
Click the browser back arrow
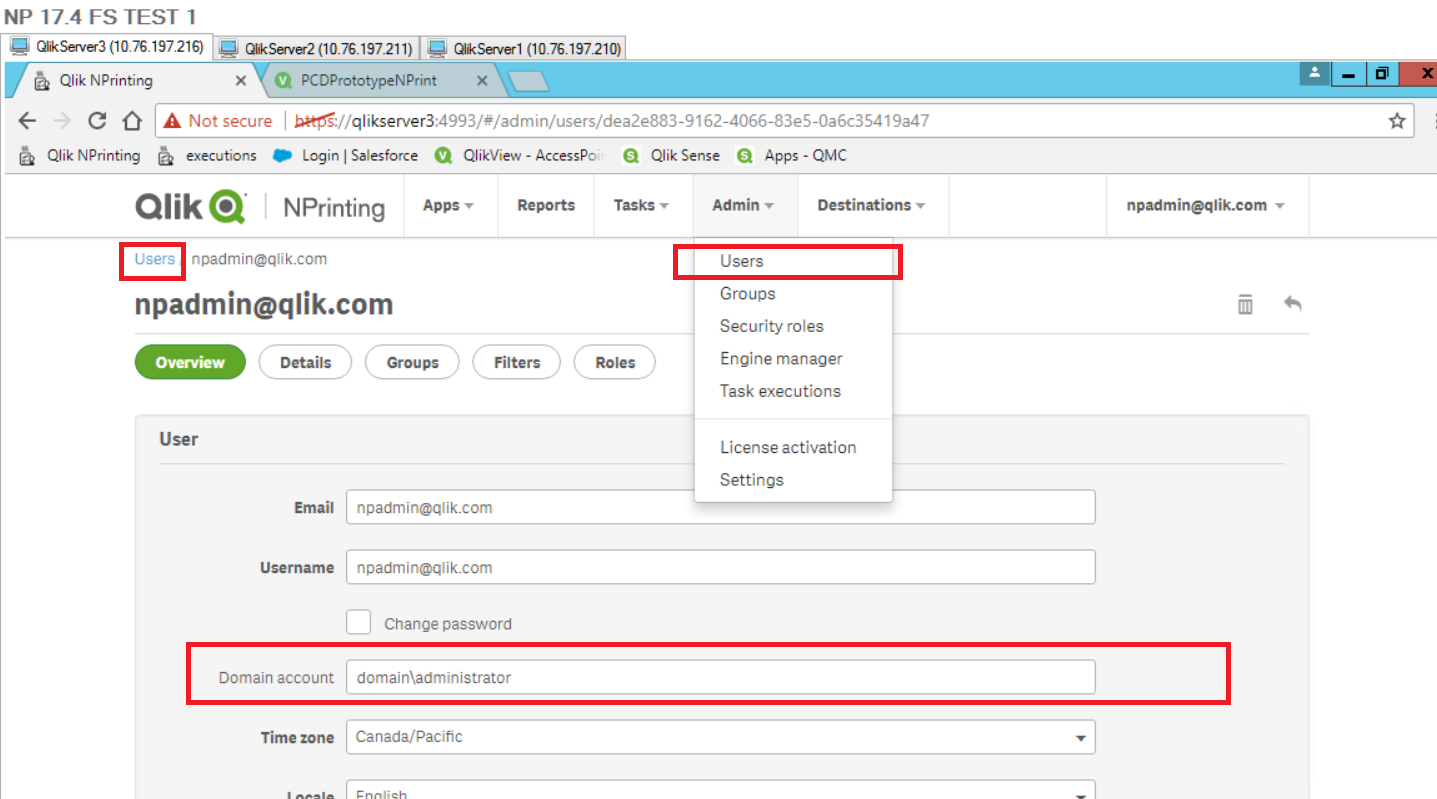(27, 121)
